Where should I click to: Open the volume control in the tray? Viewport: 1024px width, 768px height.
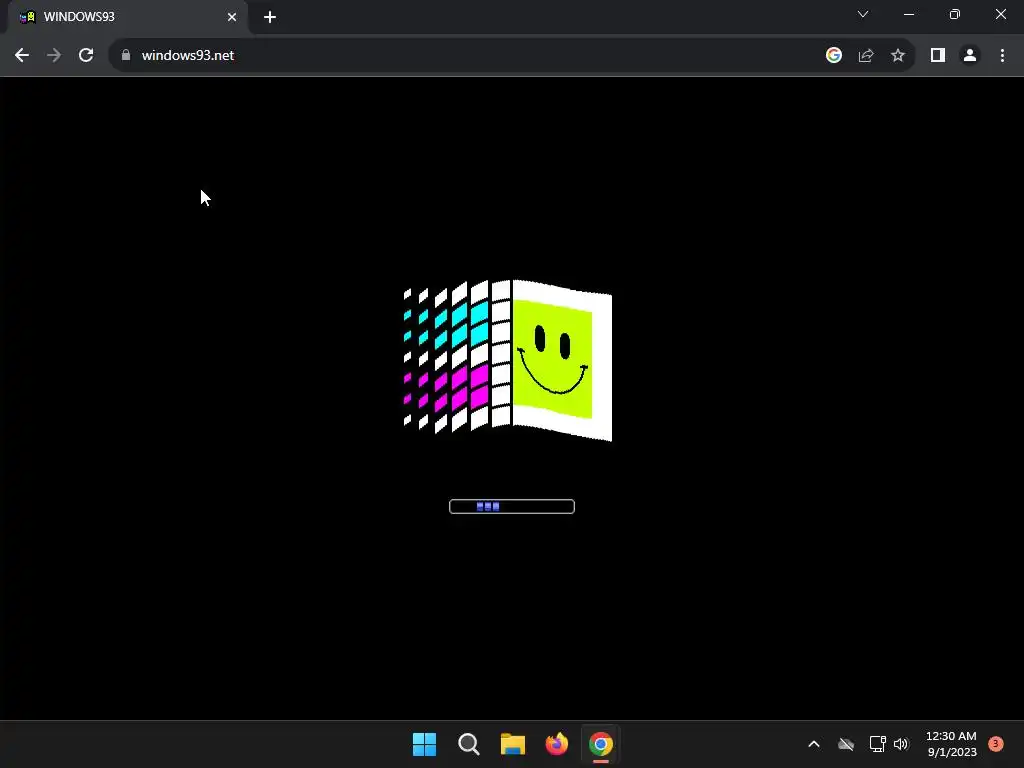[x=901, y=744]
